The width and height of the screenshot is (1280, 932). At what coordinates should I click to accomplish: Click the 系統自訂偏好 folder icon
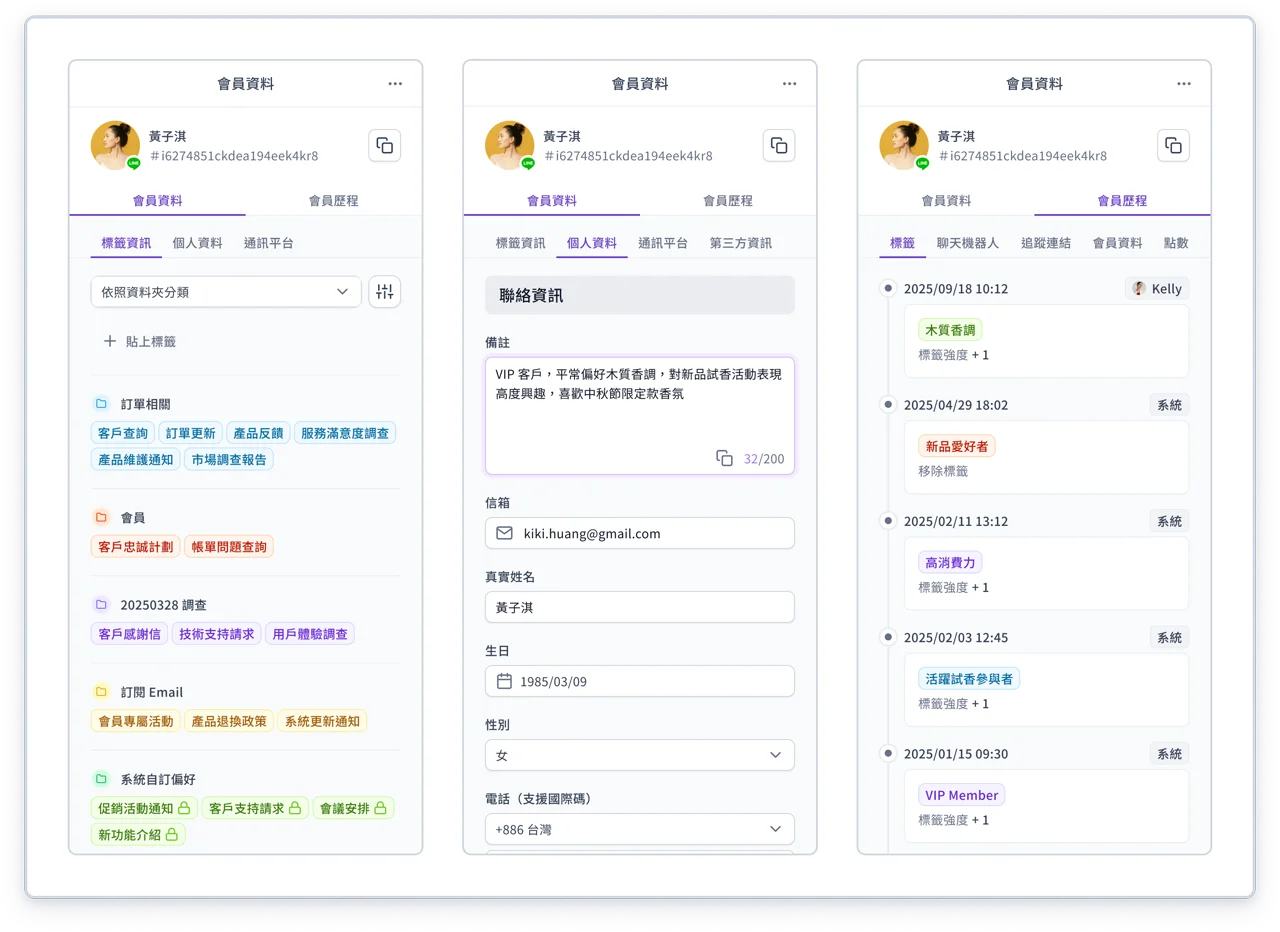click(x=101, y=778)
